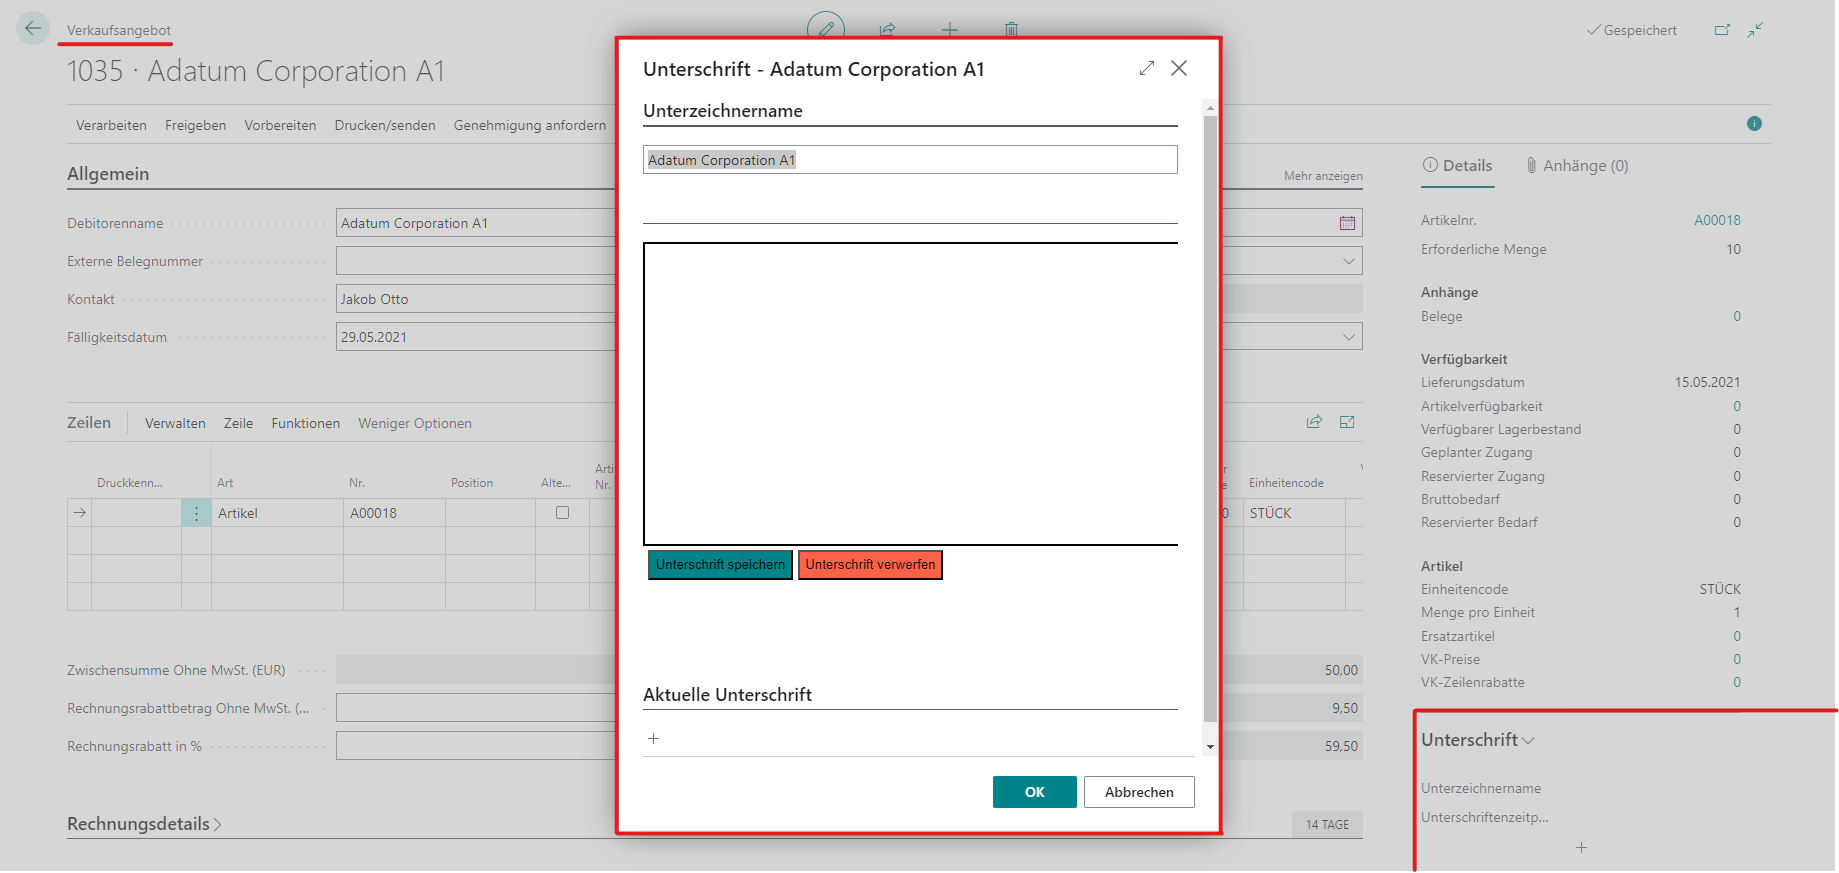Image resolution: width=1839 pixels, height=873 pixels.
Task: Click the three-dot row menu for Artikel
Action: [x=196, y=513]
